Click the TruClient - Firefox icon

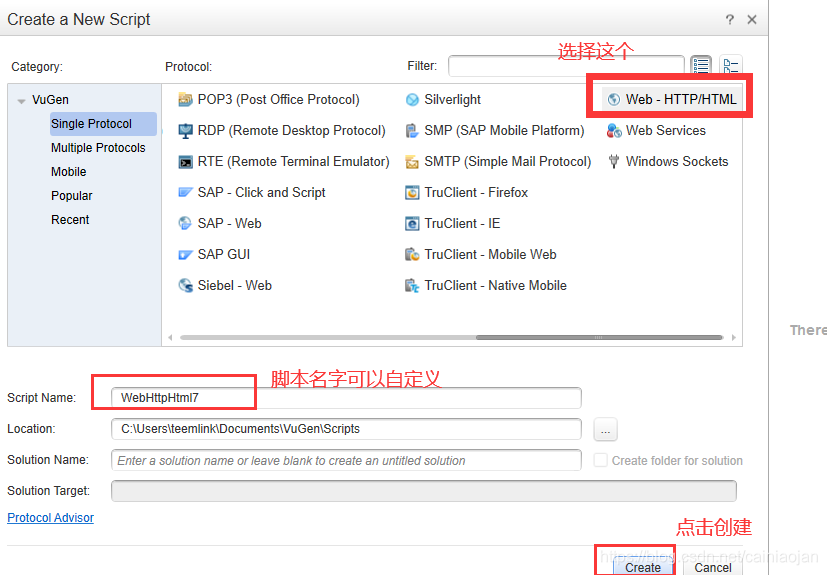coord(412,193)
